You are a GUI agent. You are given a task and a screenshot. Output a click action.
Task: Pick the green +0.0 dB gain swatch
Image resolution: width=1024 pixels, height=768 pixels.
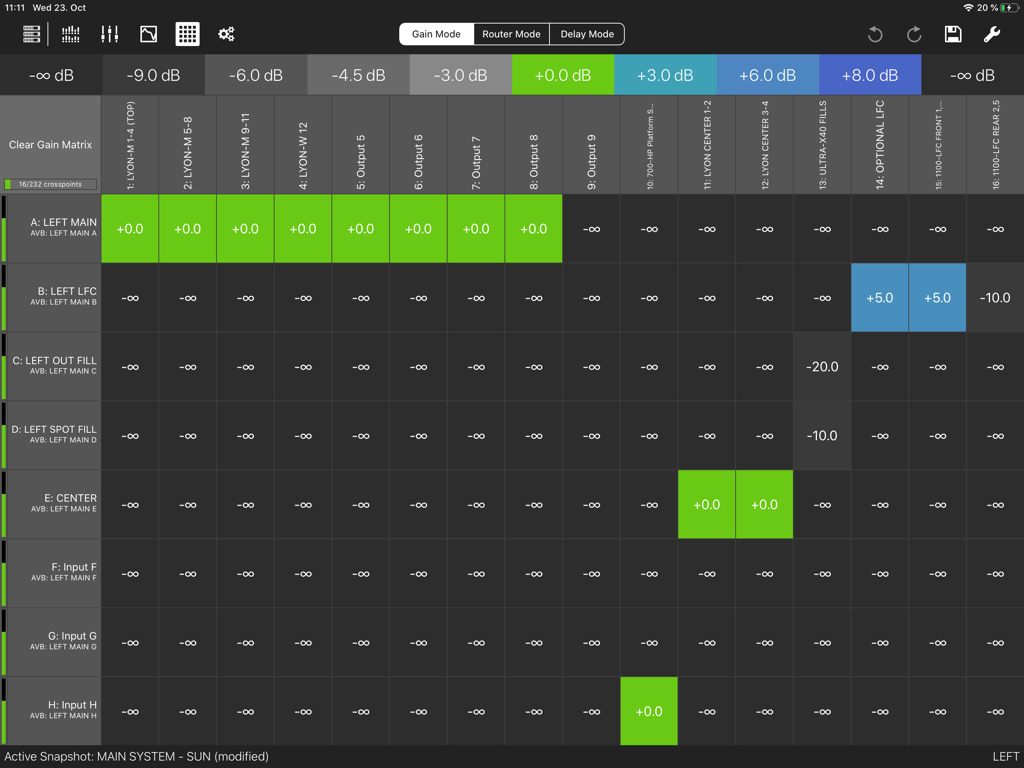562,74
